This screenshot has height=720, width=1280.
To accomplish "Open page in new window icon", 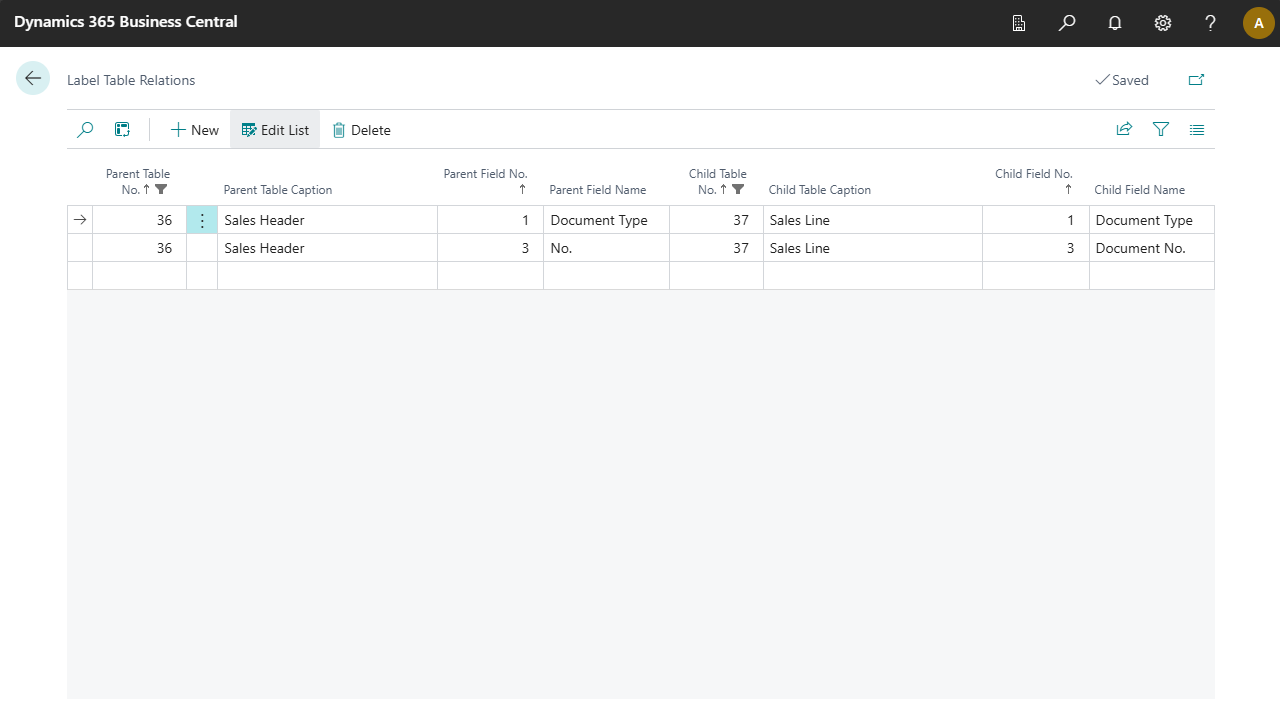I will coord(1196,80).
